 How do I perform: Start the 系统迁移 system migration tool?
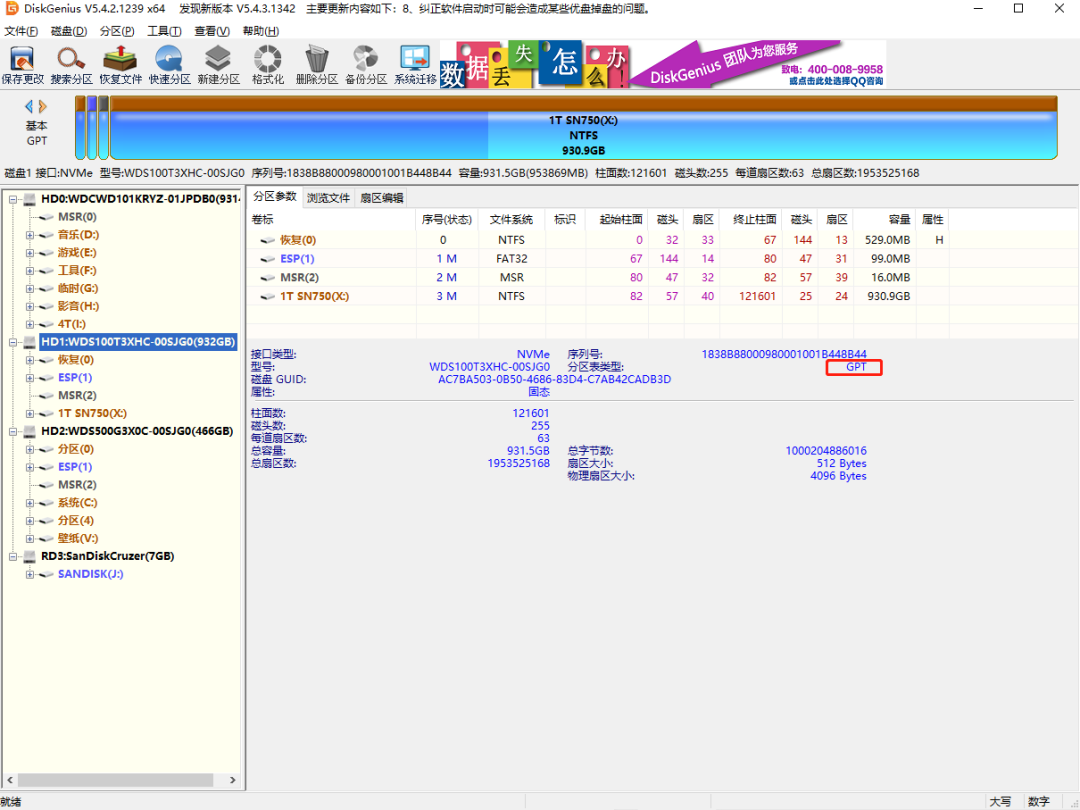(x=415, y=65)
